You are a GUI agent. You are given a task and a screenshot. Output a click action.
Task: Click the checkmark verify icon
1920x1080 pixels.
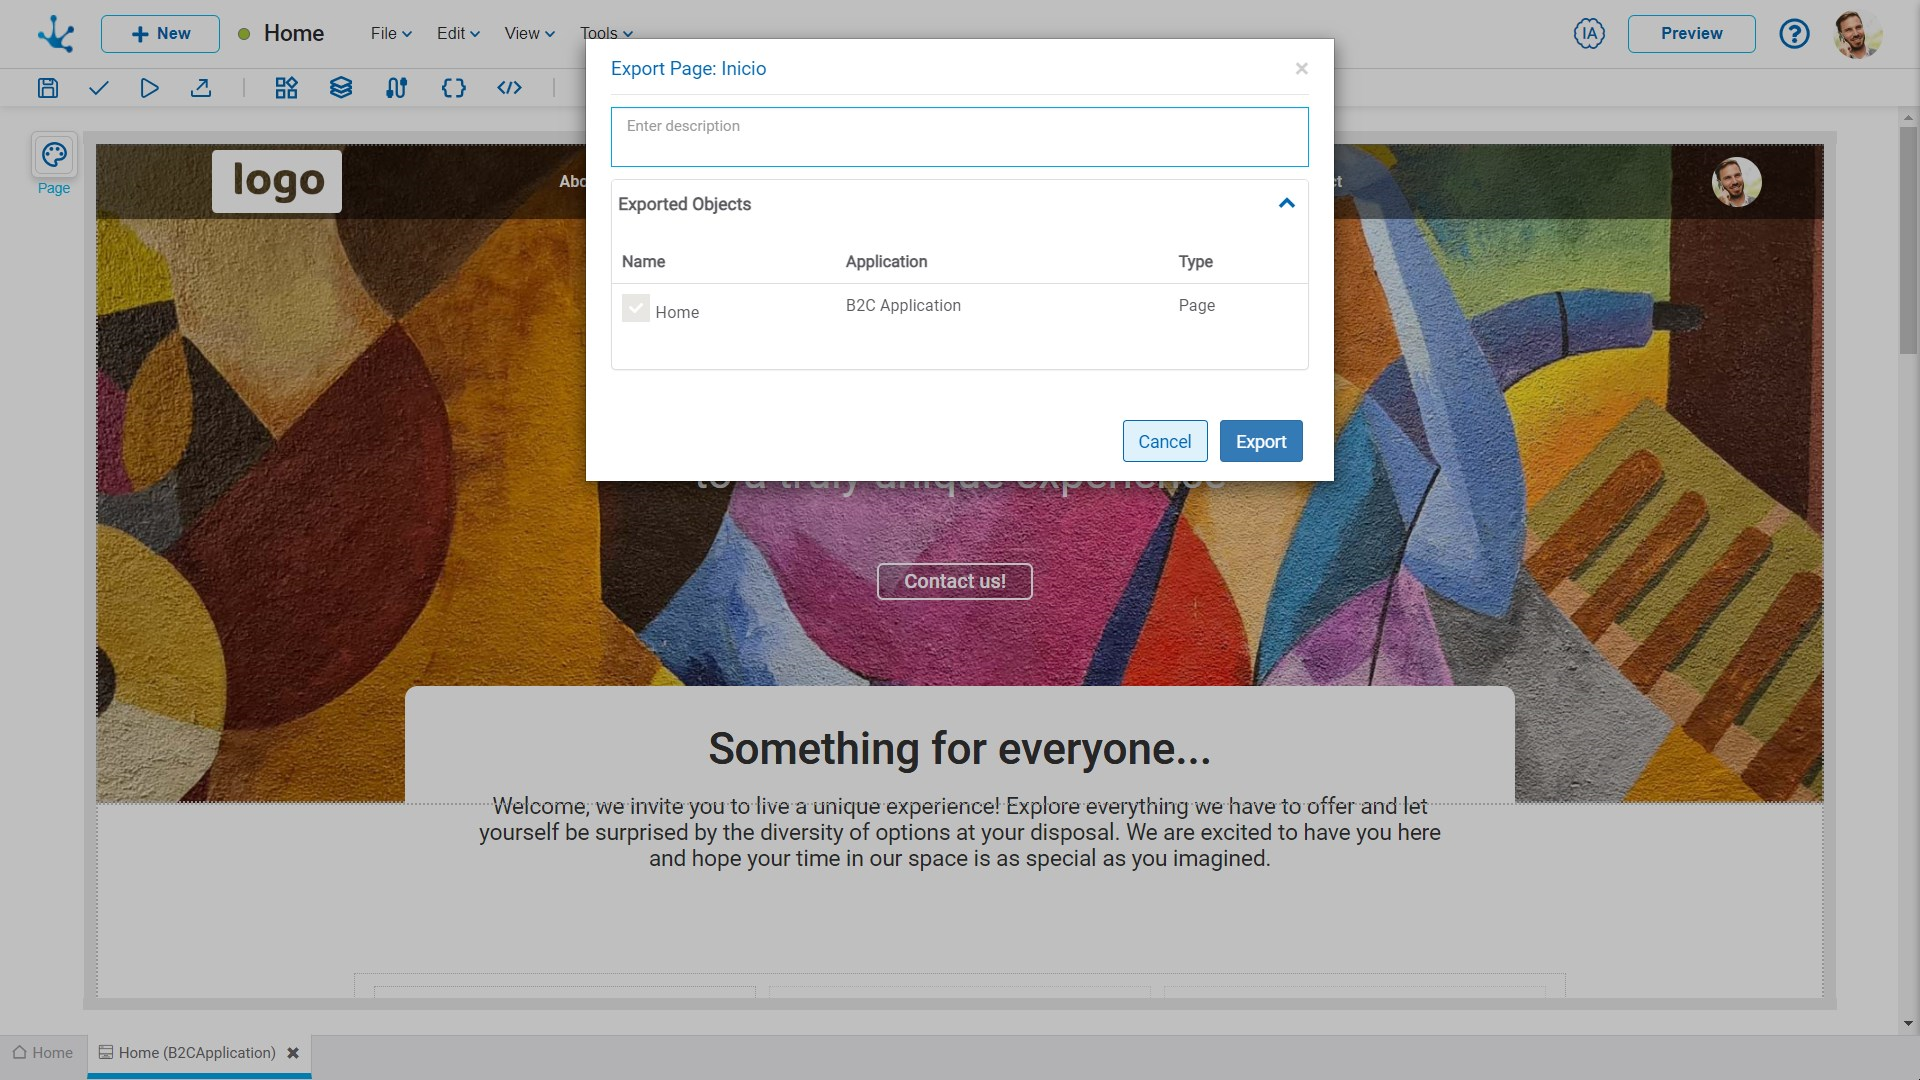[98, 88]
